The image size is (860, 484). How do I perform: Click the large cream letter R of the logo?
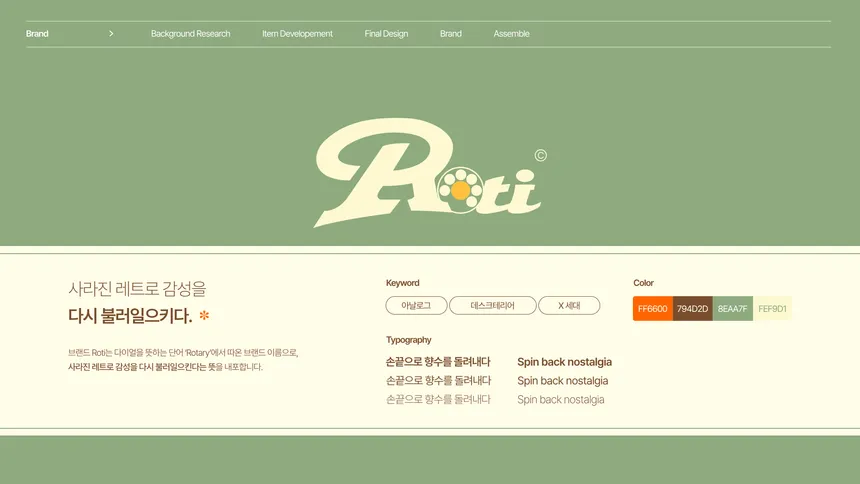tap(384, 171)
